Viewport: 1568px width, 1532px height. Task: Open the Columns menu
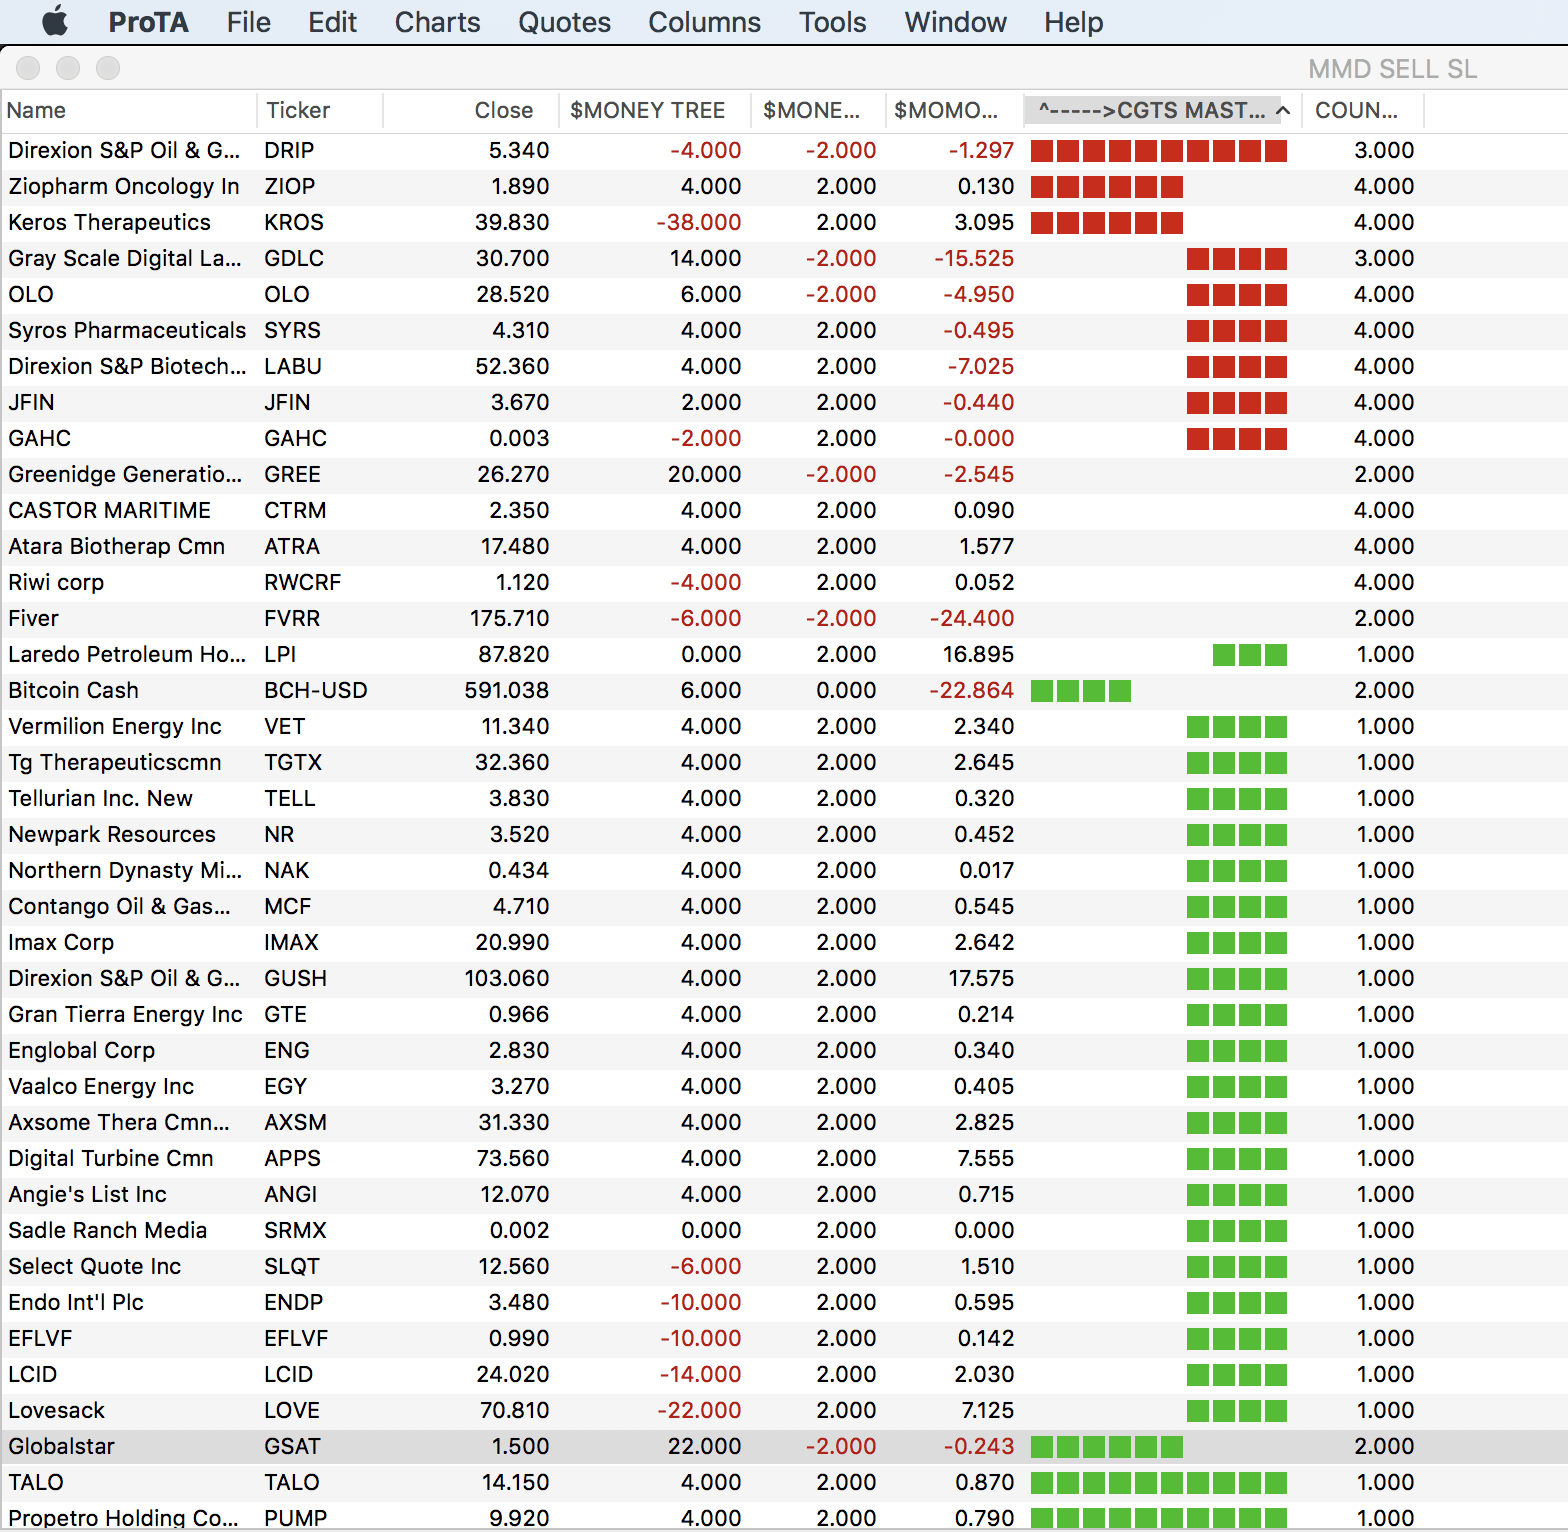pos(704,22)
